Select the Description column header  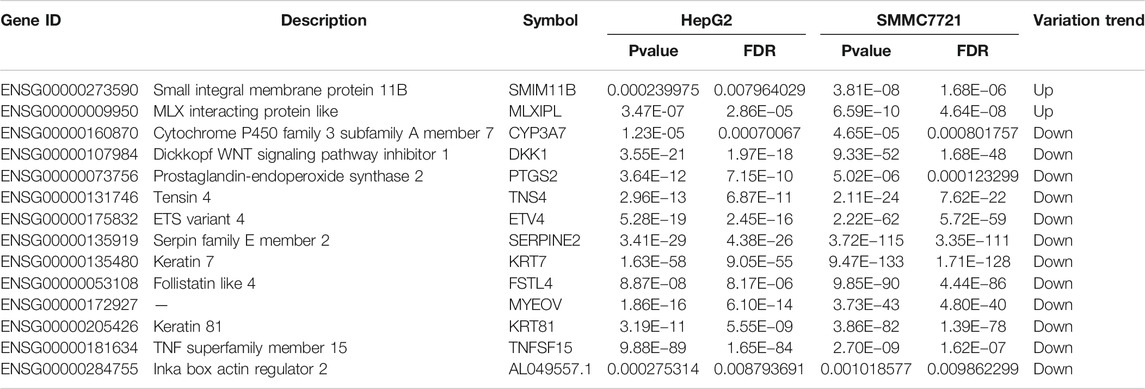(x=323, y=21)
